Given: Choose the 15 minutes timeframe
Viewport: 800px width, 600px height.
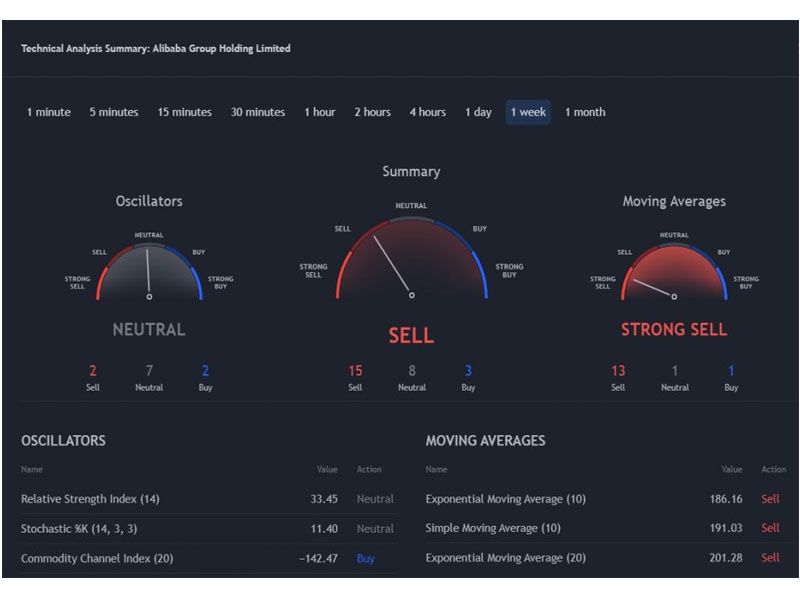Looking at the screenshot, I should click(184, 112).
